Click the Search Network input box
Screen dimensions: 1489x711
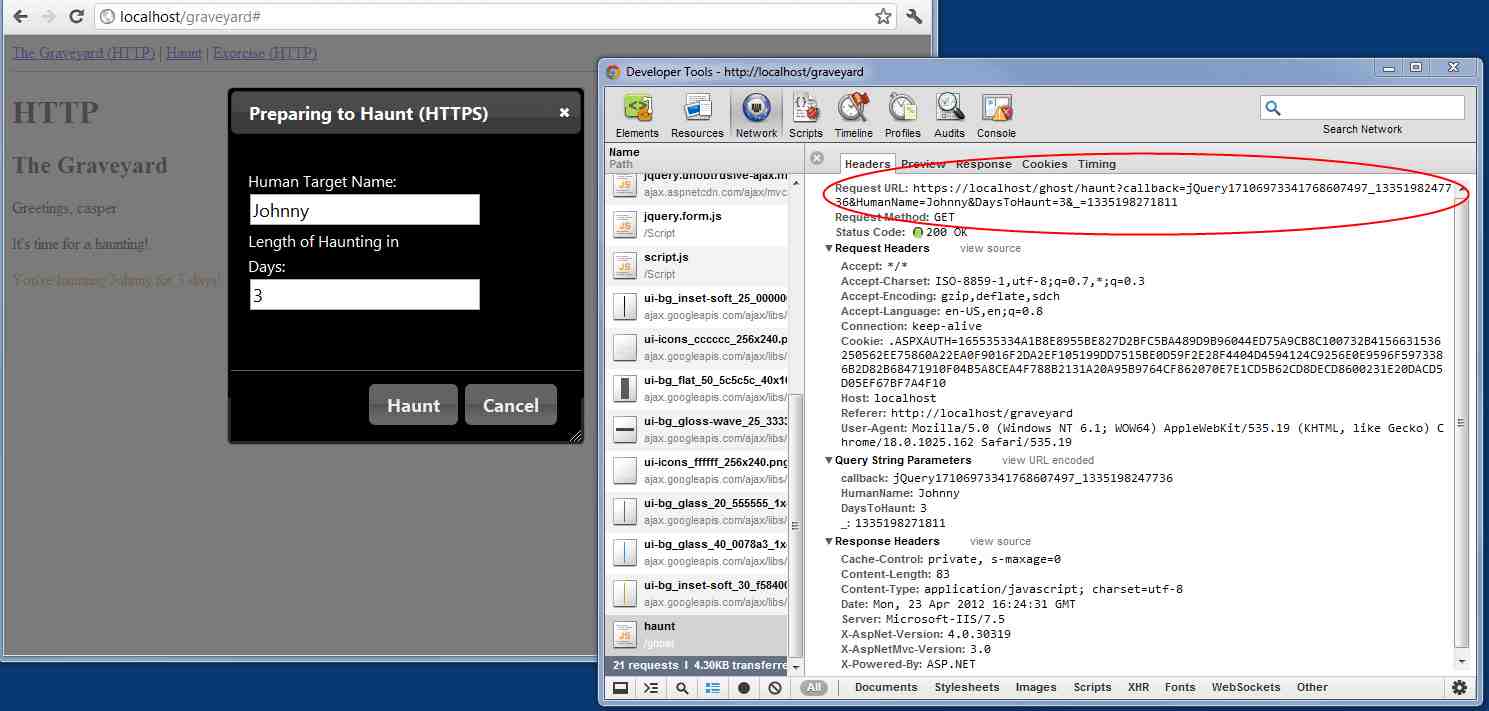tap(1372, 108)
